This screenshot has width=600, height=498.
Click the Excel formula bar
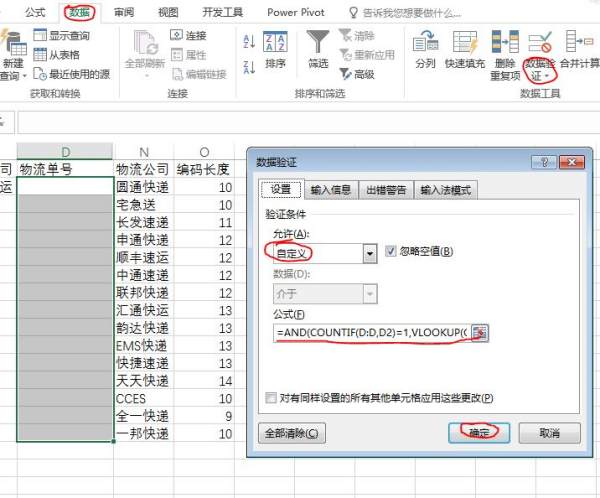click(308, 122)
